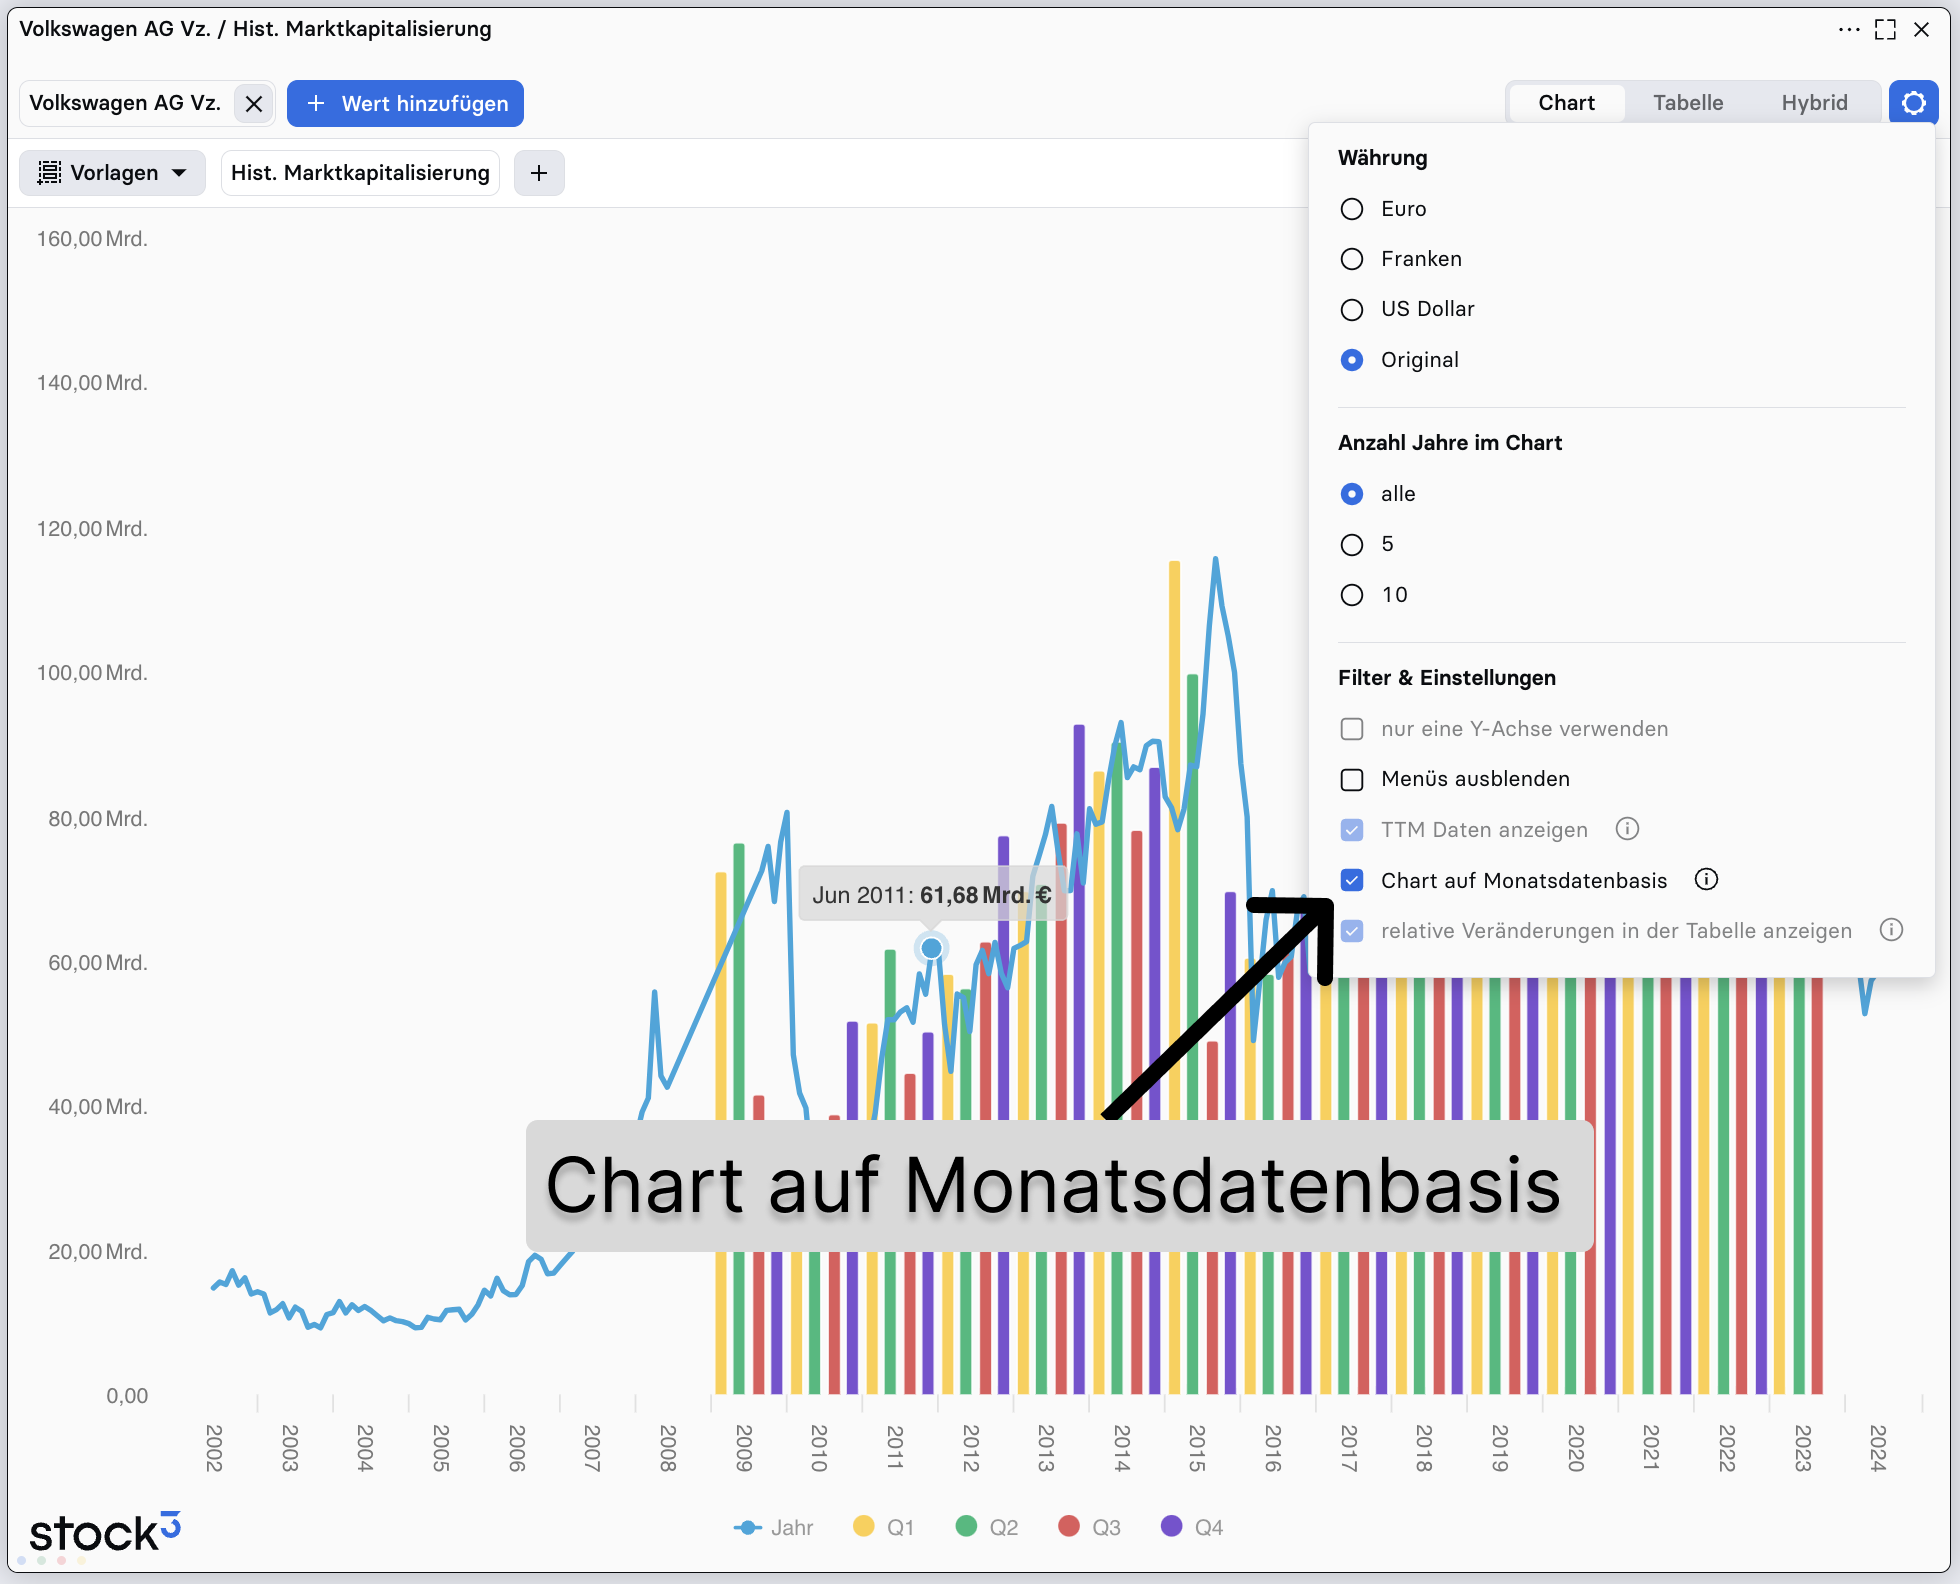Screen dimensions: 1960x1584
Task: Click Wert hinzufügen button
Action: [405, 104]
